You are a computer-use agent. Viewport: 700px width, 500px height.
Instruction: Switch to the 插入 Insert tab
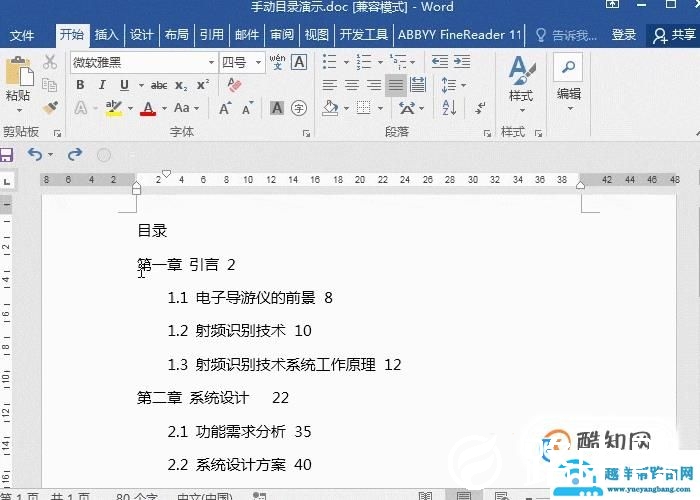point(106,35)
